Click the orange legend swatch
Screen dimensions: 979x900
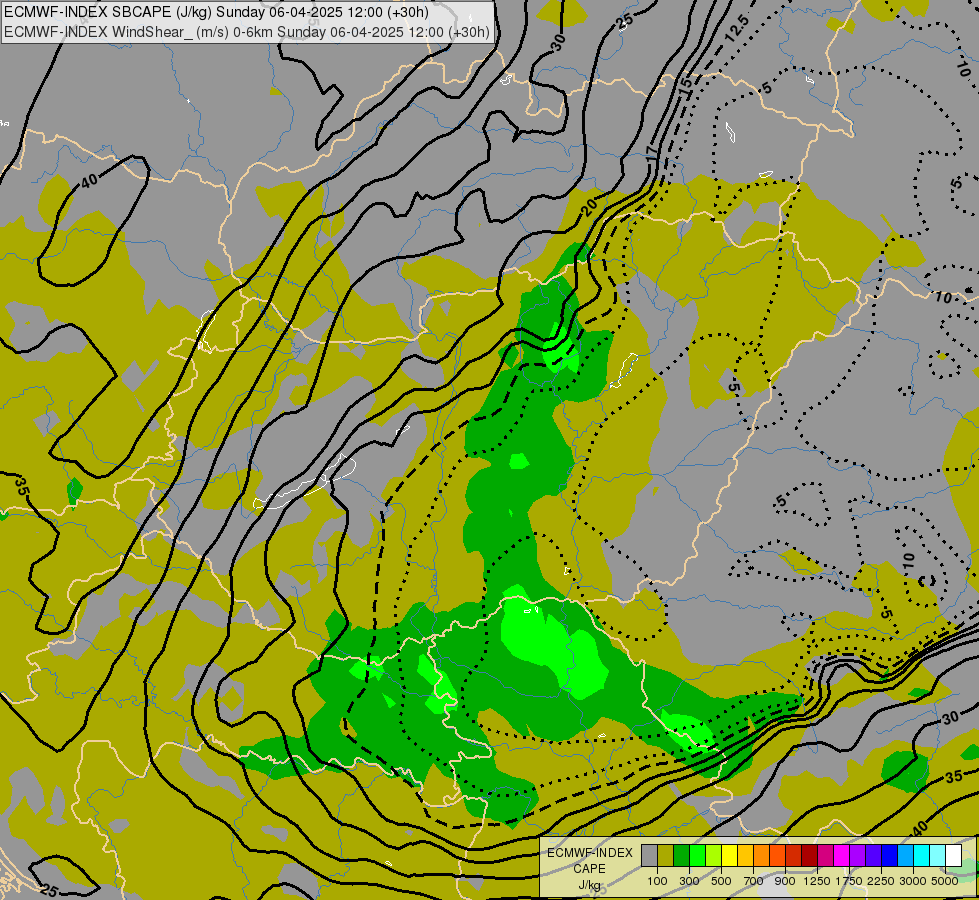[x=761, y=855]
